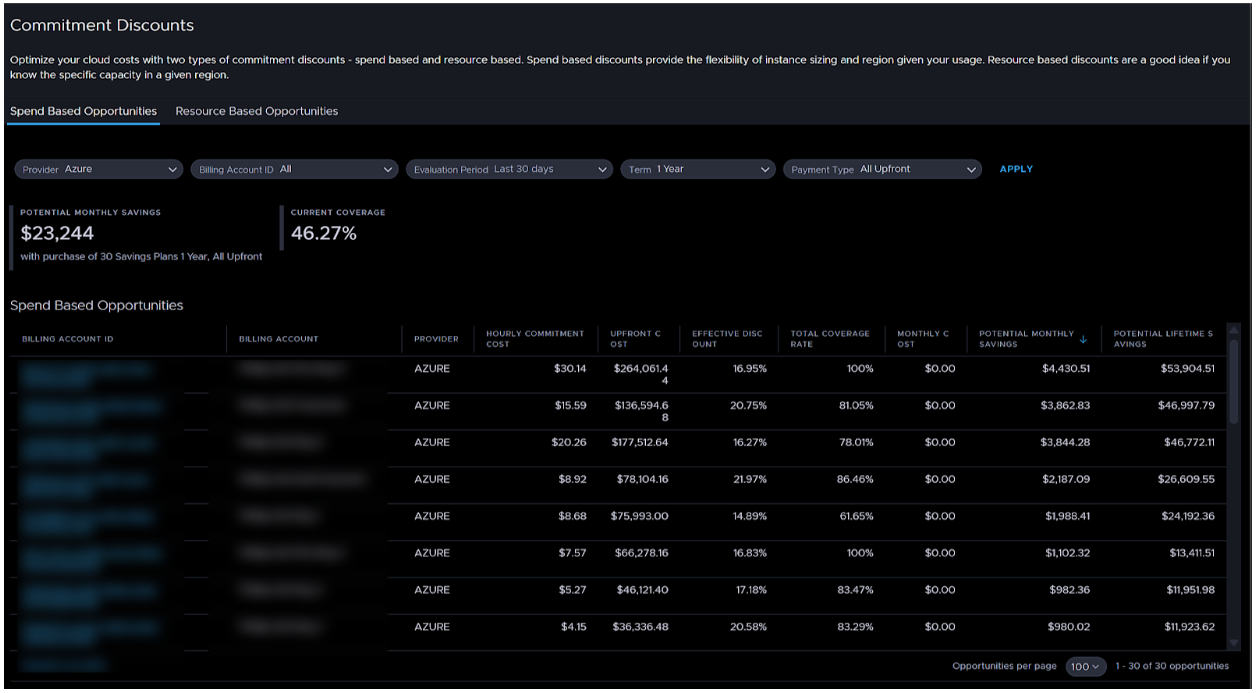Screen dimensions: 1258x693
Task: Switch to the Resource Based Opportunities tab
Action: (256, 111)
